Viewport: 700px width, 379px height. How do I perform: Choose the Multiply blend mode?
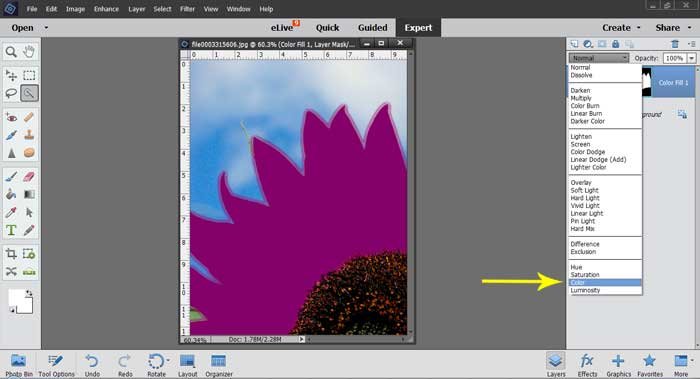tap(581, 98)
